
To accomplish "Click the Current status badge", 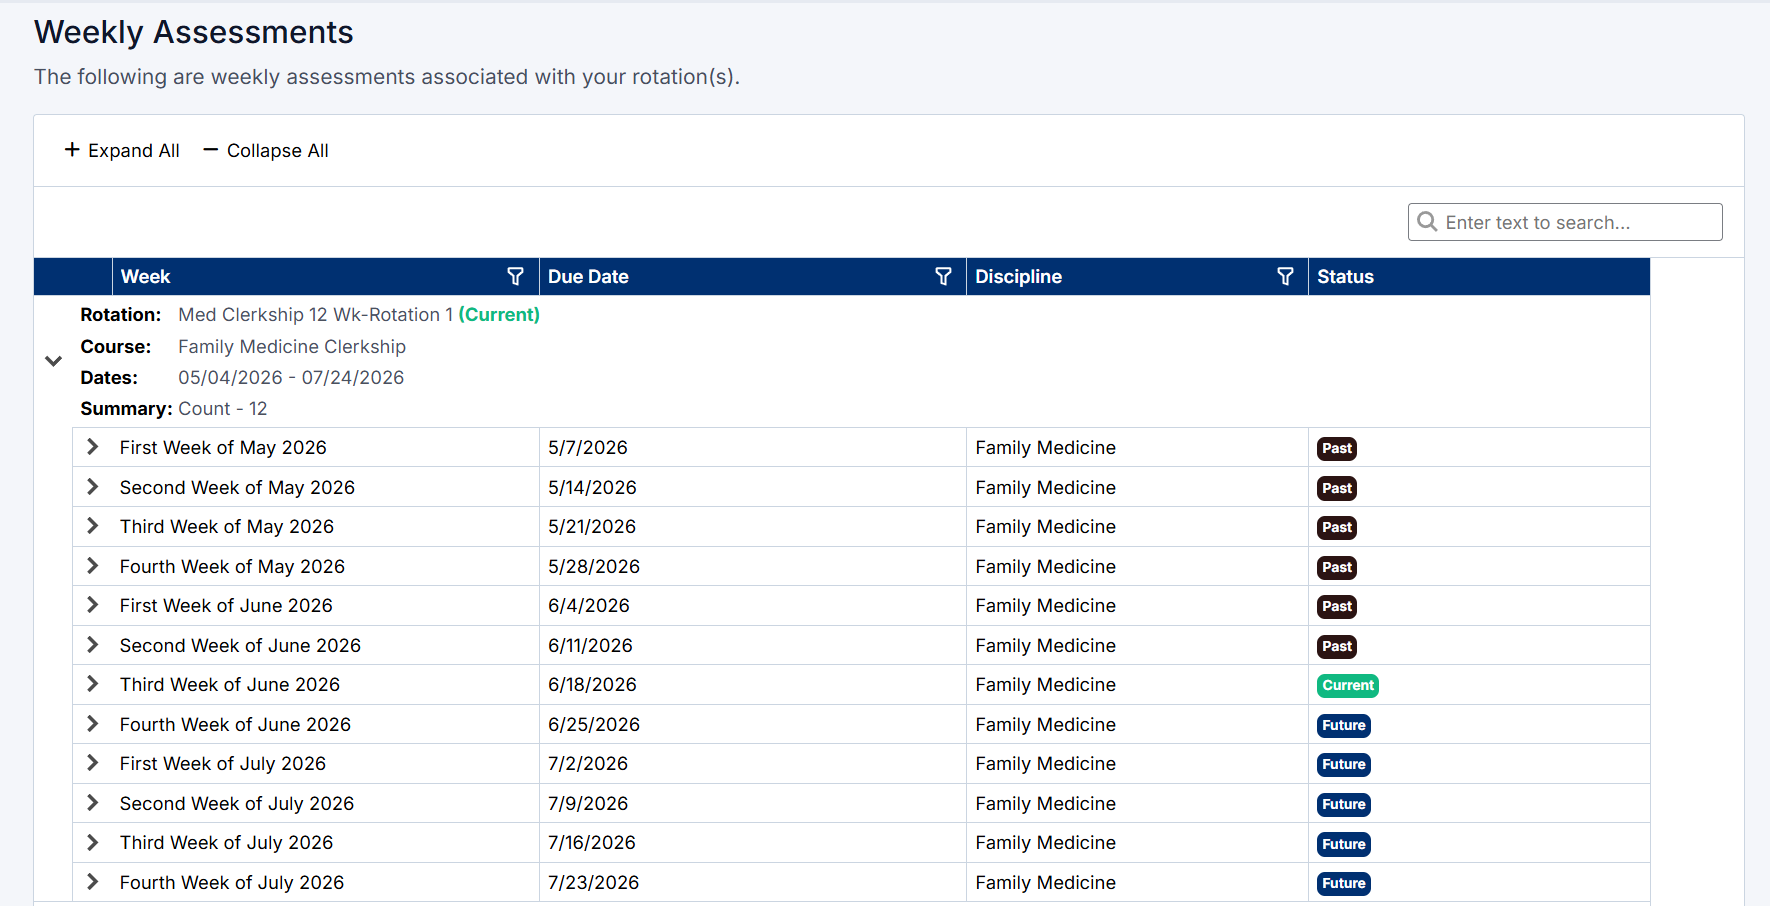I will 1348,685.
